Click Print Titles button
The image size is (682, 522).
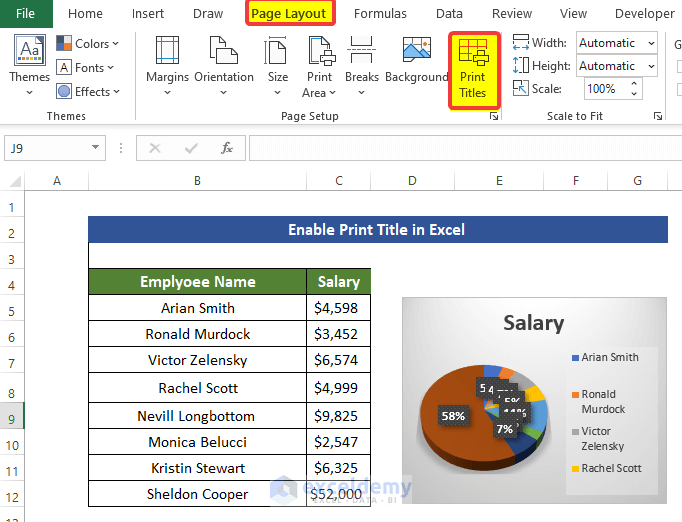[x=473, y=70]
